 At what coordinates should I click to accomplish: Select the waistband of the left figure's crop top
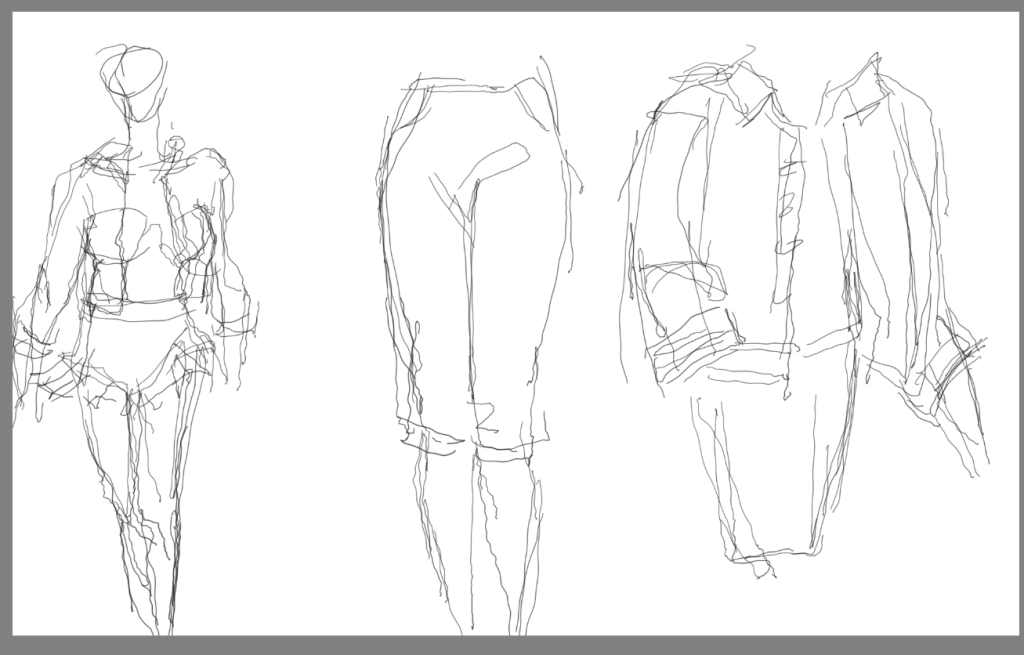tap(137, 310)
